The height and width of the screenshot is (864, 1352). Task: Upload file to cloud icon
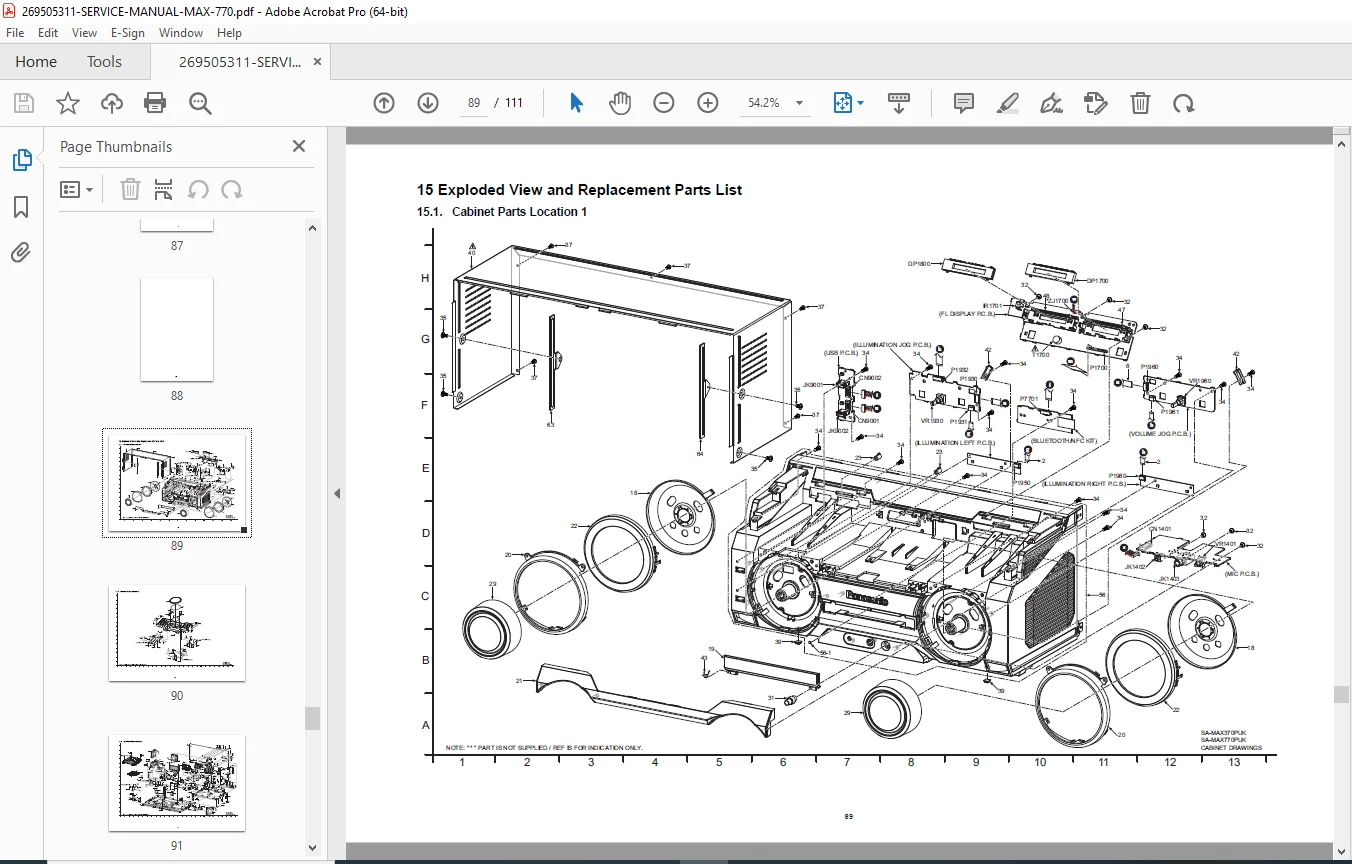[111, 103]
